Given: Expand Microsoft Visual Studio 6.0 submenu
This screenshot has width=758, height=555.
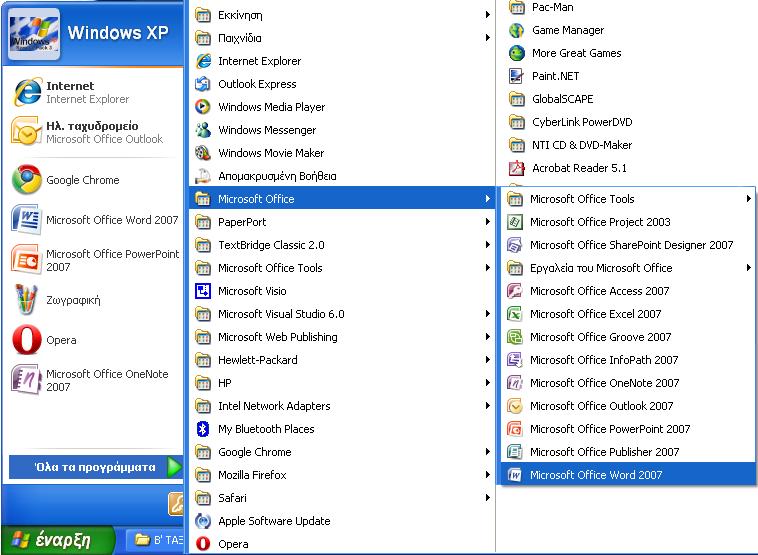Looking at the screenshot, I should [343, 314].
